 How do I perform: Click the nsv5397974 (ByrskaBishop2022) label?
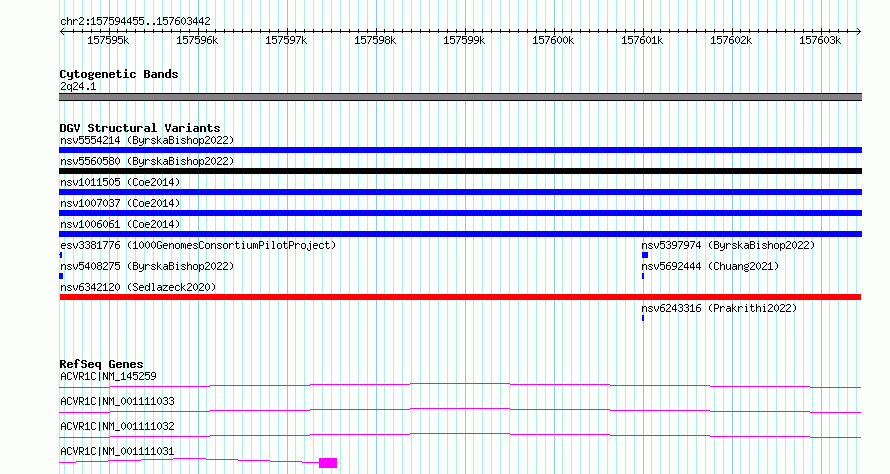tap(728, 245)
